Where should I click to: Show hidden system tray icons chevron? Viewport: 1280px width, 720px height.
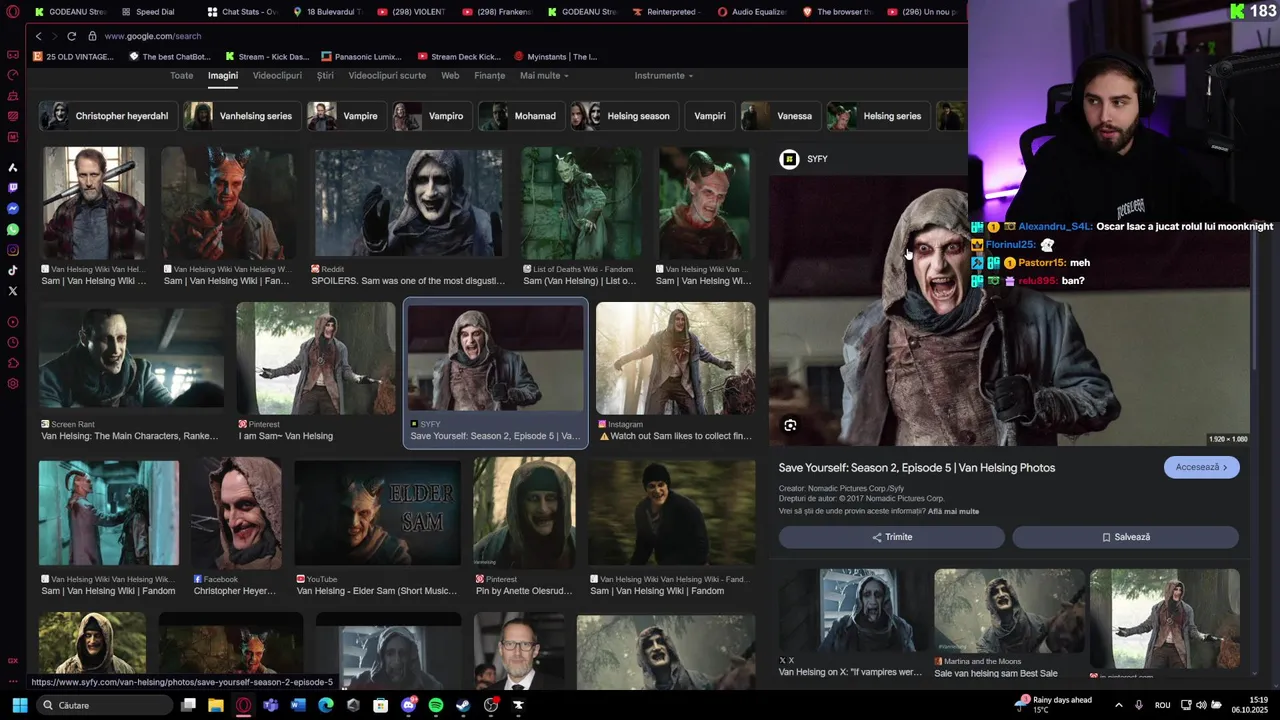click(x=1118, y=705)
